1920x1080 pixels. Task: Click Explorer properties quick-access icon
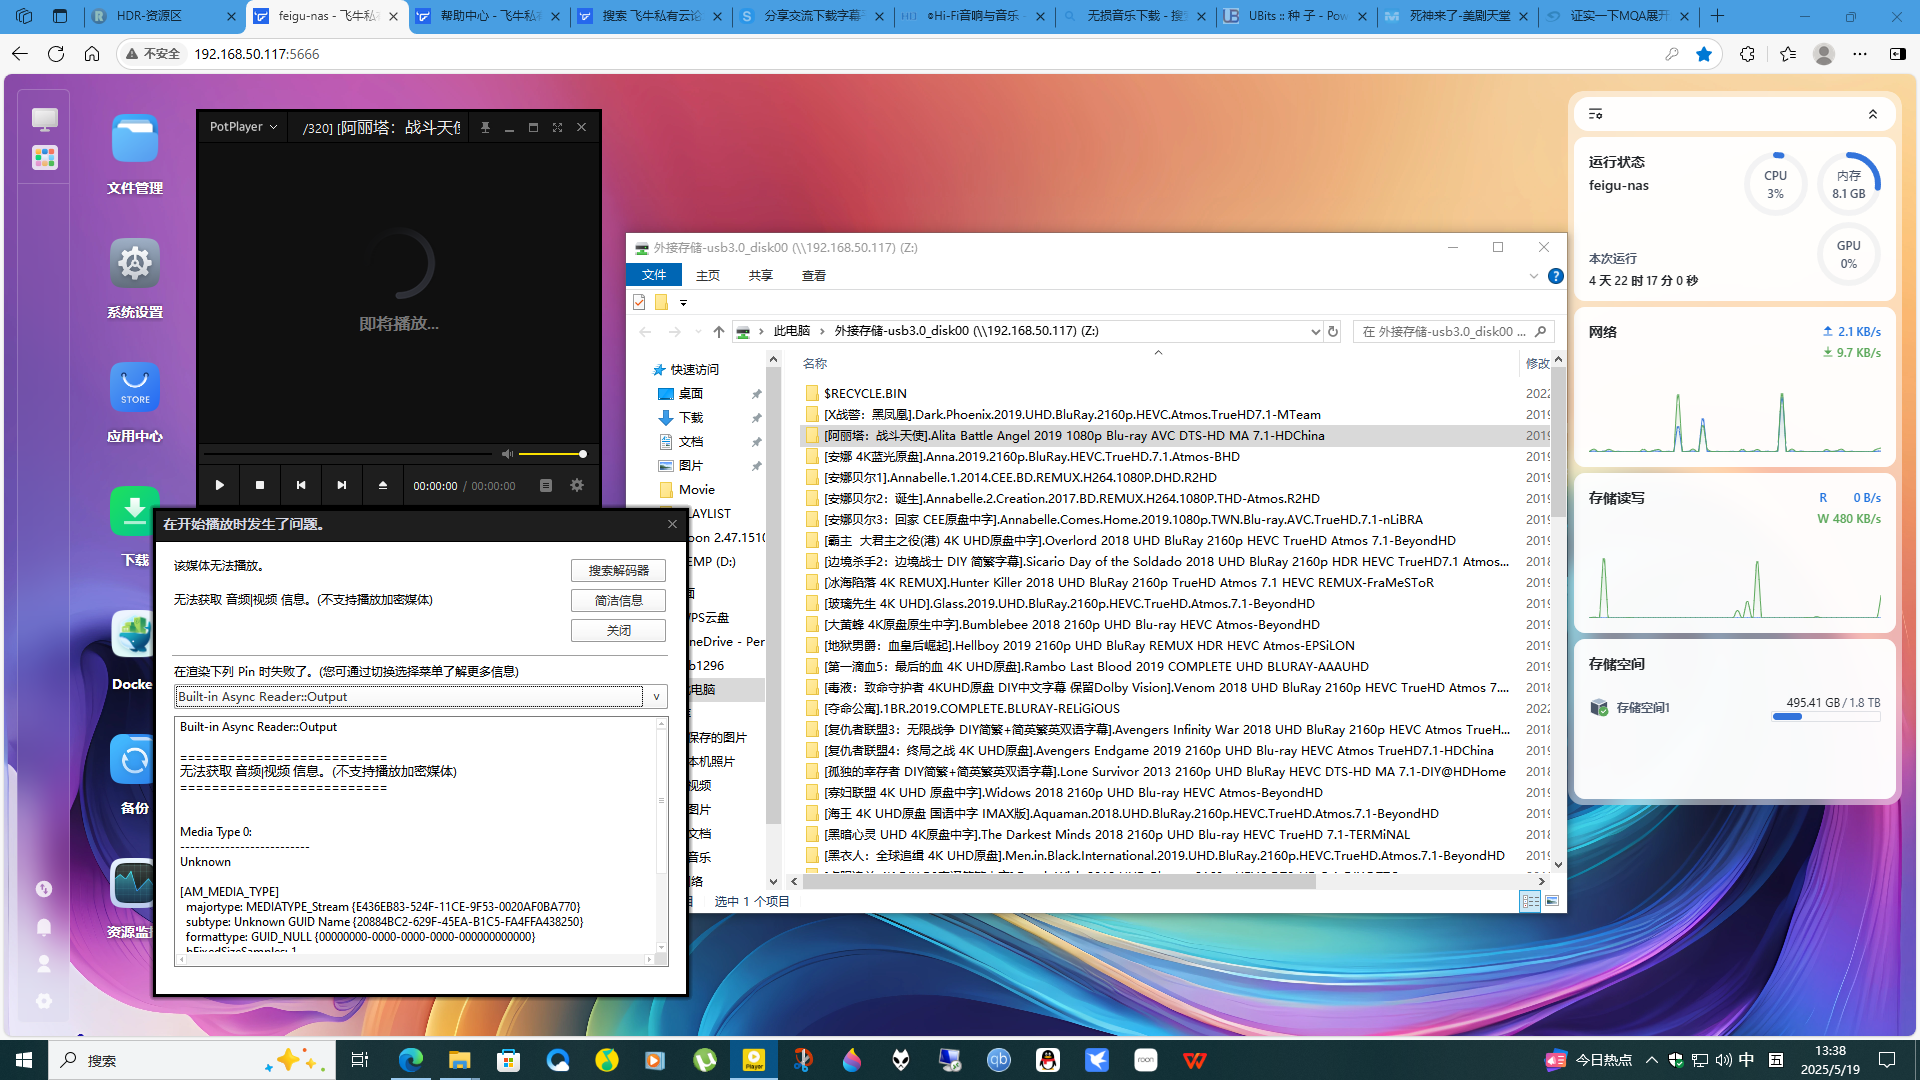639,302
